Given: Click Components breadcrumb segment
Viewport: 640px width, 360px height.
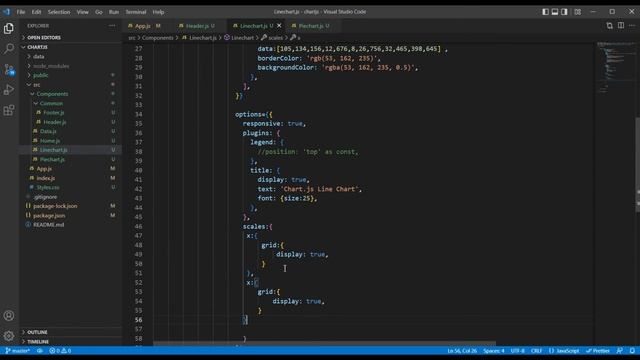Looking at the screenshot, I should coord(158,38).
